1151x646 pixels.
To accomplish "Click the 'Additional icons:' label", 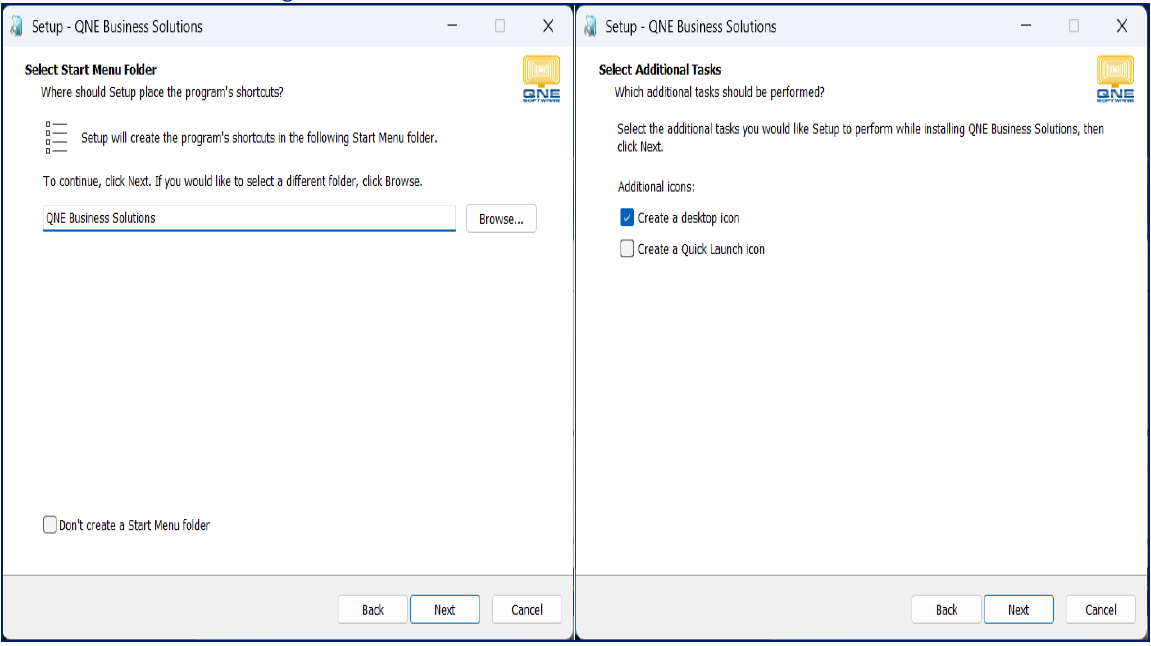I will click(656, 186).
